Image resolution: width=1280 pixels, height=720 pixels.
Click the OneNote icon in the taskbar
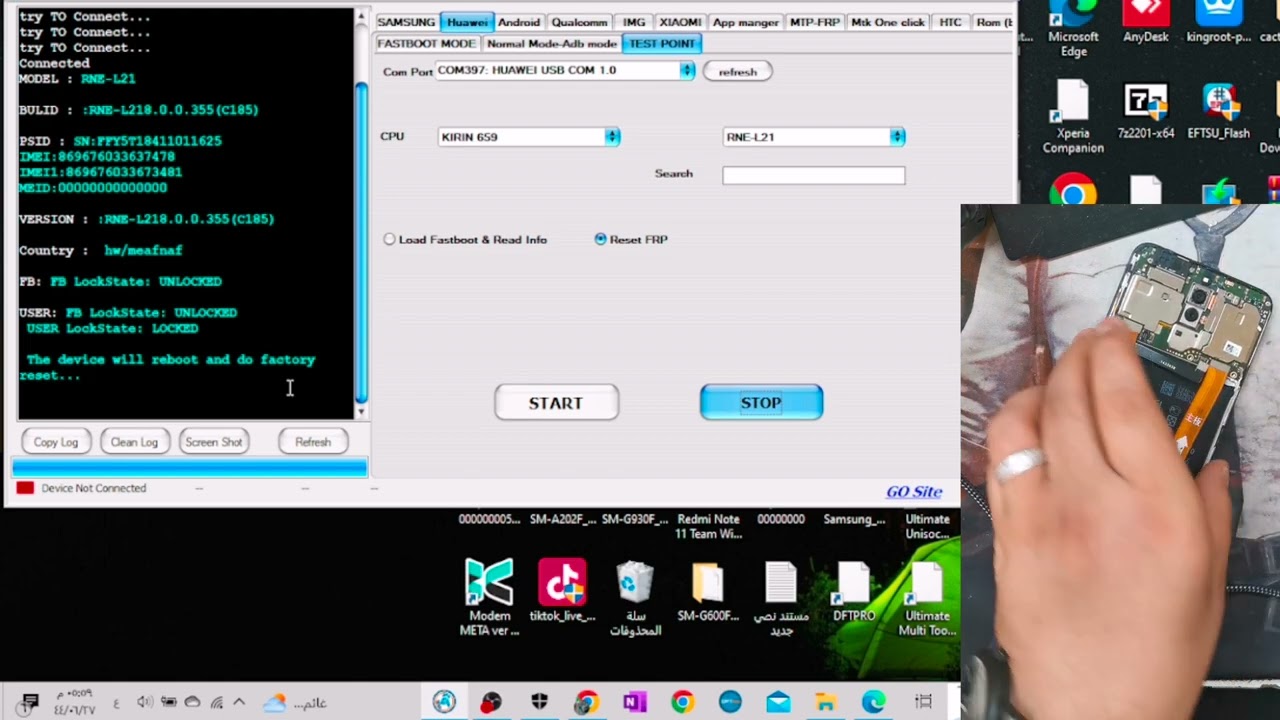pos(634,702)
